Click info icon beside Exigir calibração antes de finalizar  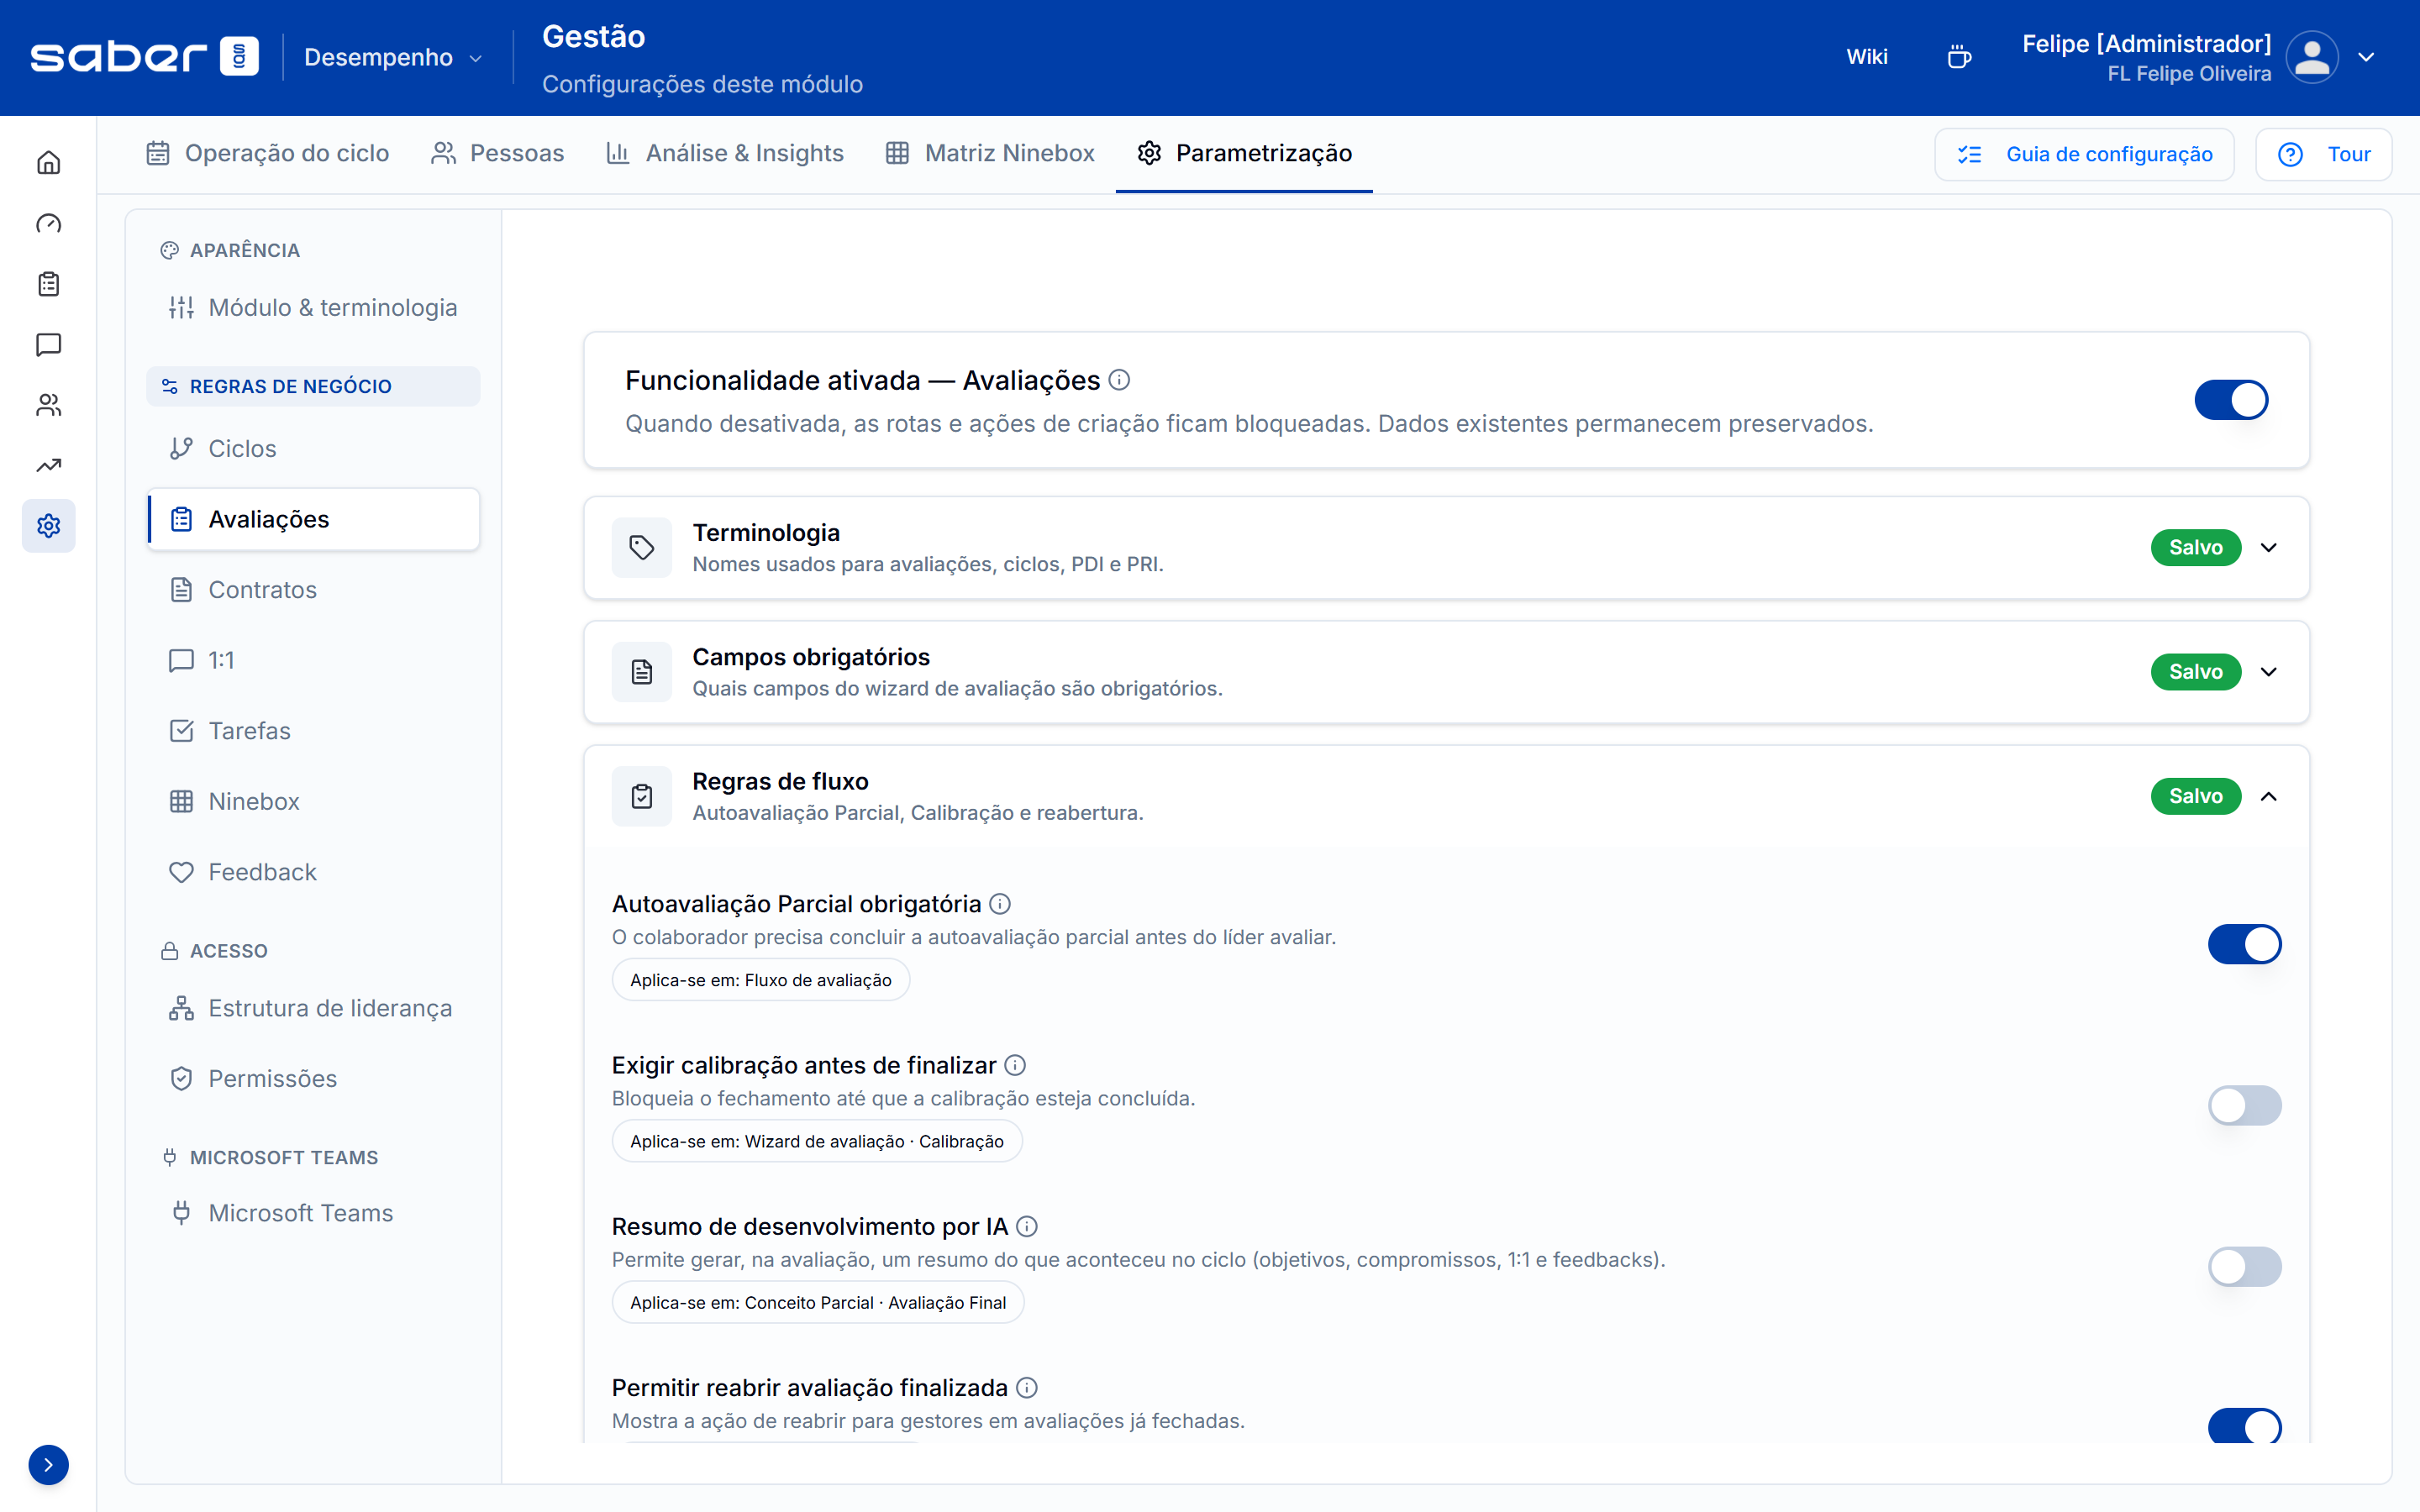(x=1015, y=1065)
